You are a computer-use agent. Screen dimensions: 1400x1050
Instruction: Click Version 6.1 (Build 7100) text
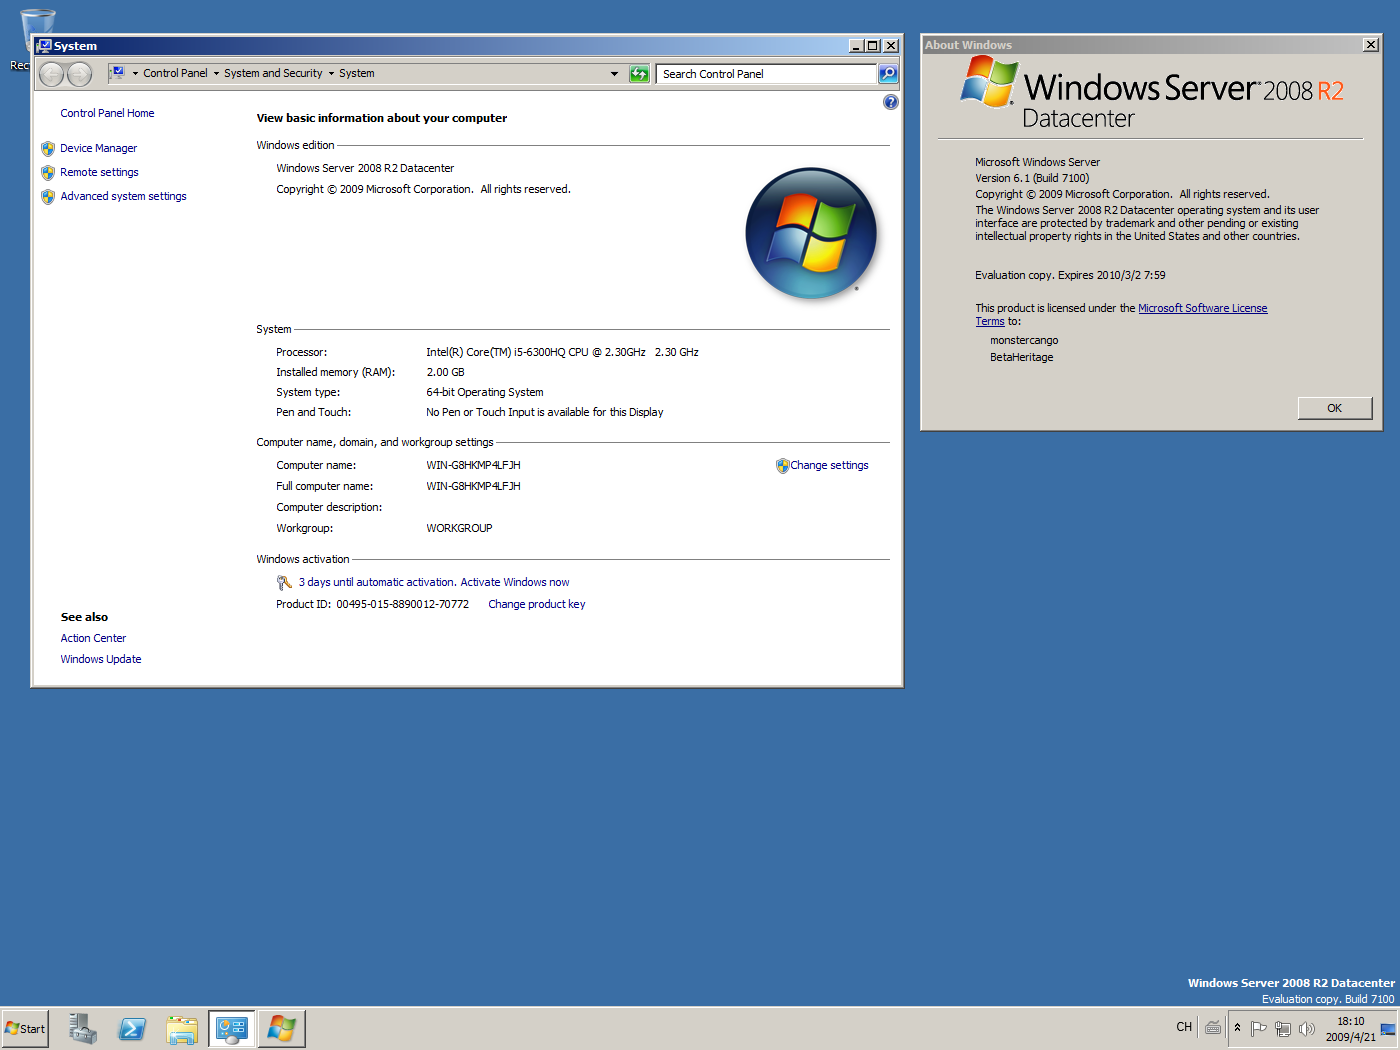tap(1032, 178)
